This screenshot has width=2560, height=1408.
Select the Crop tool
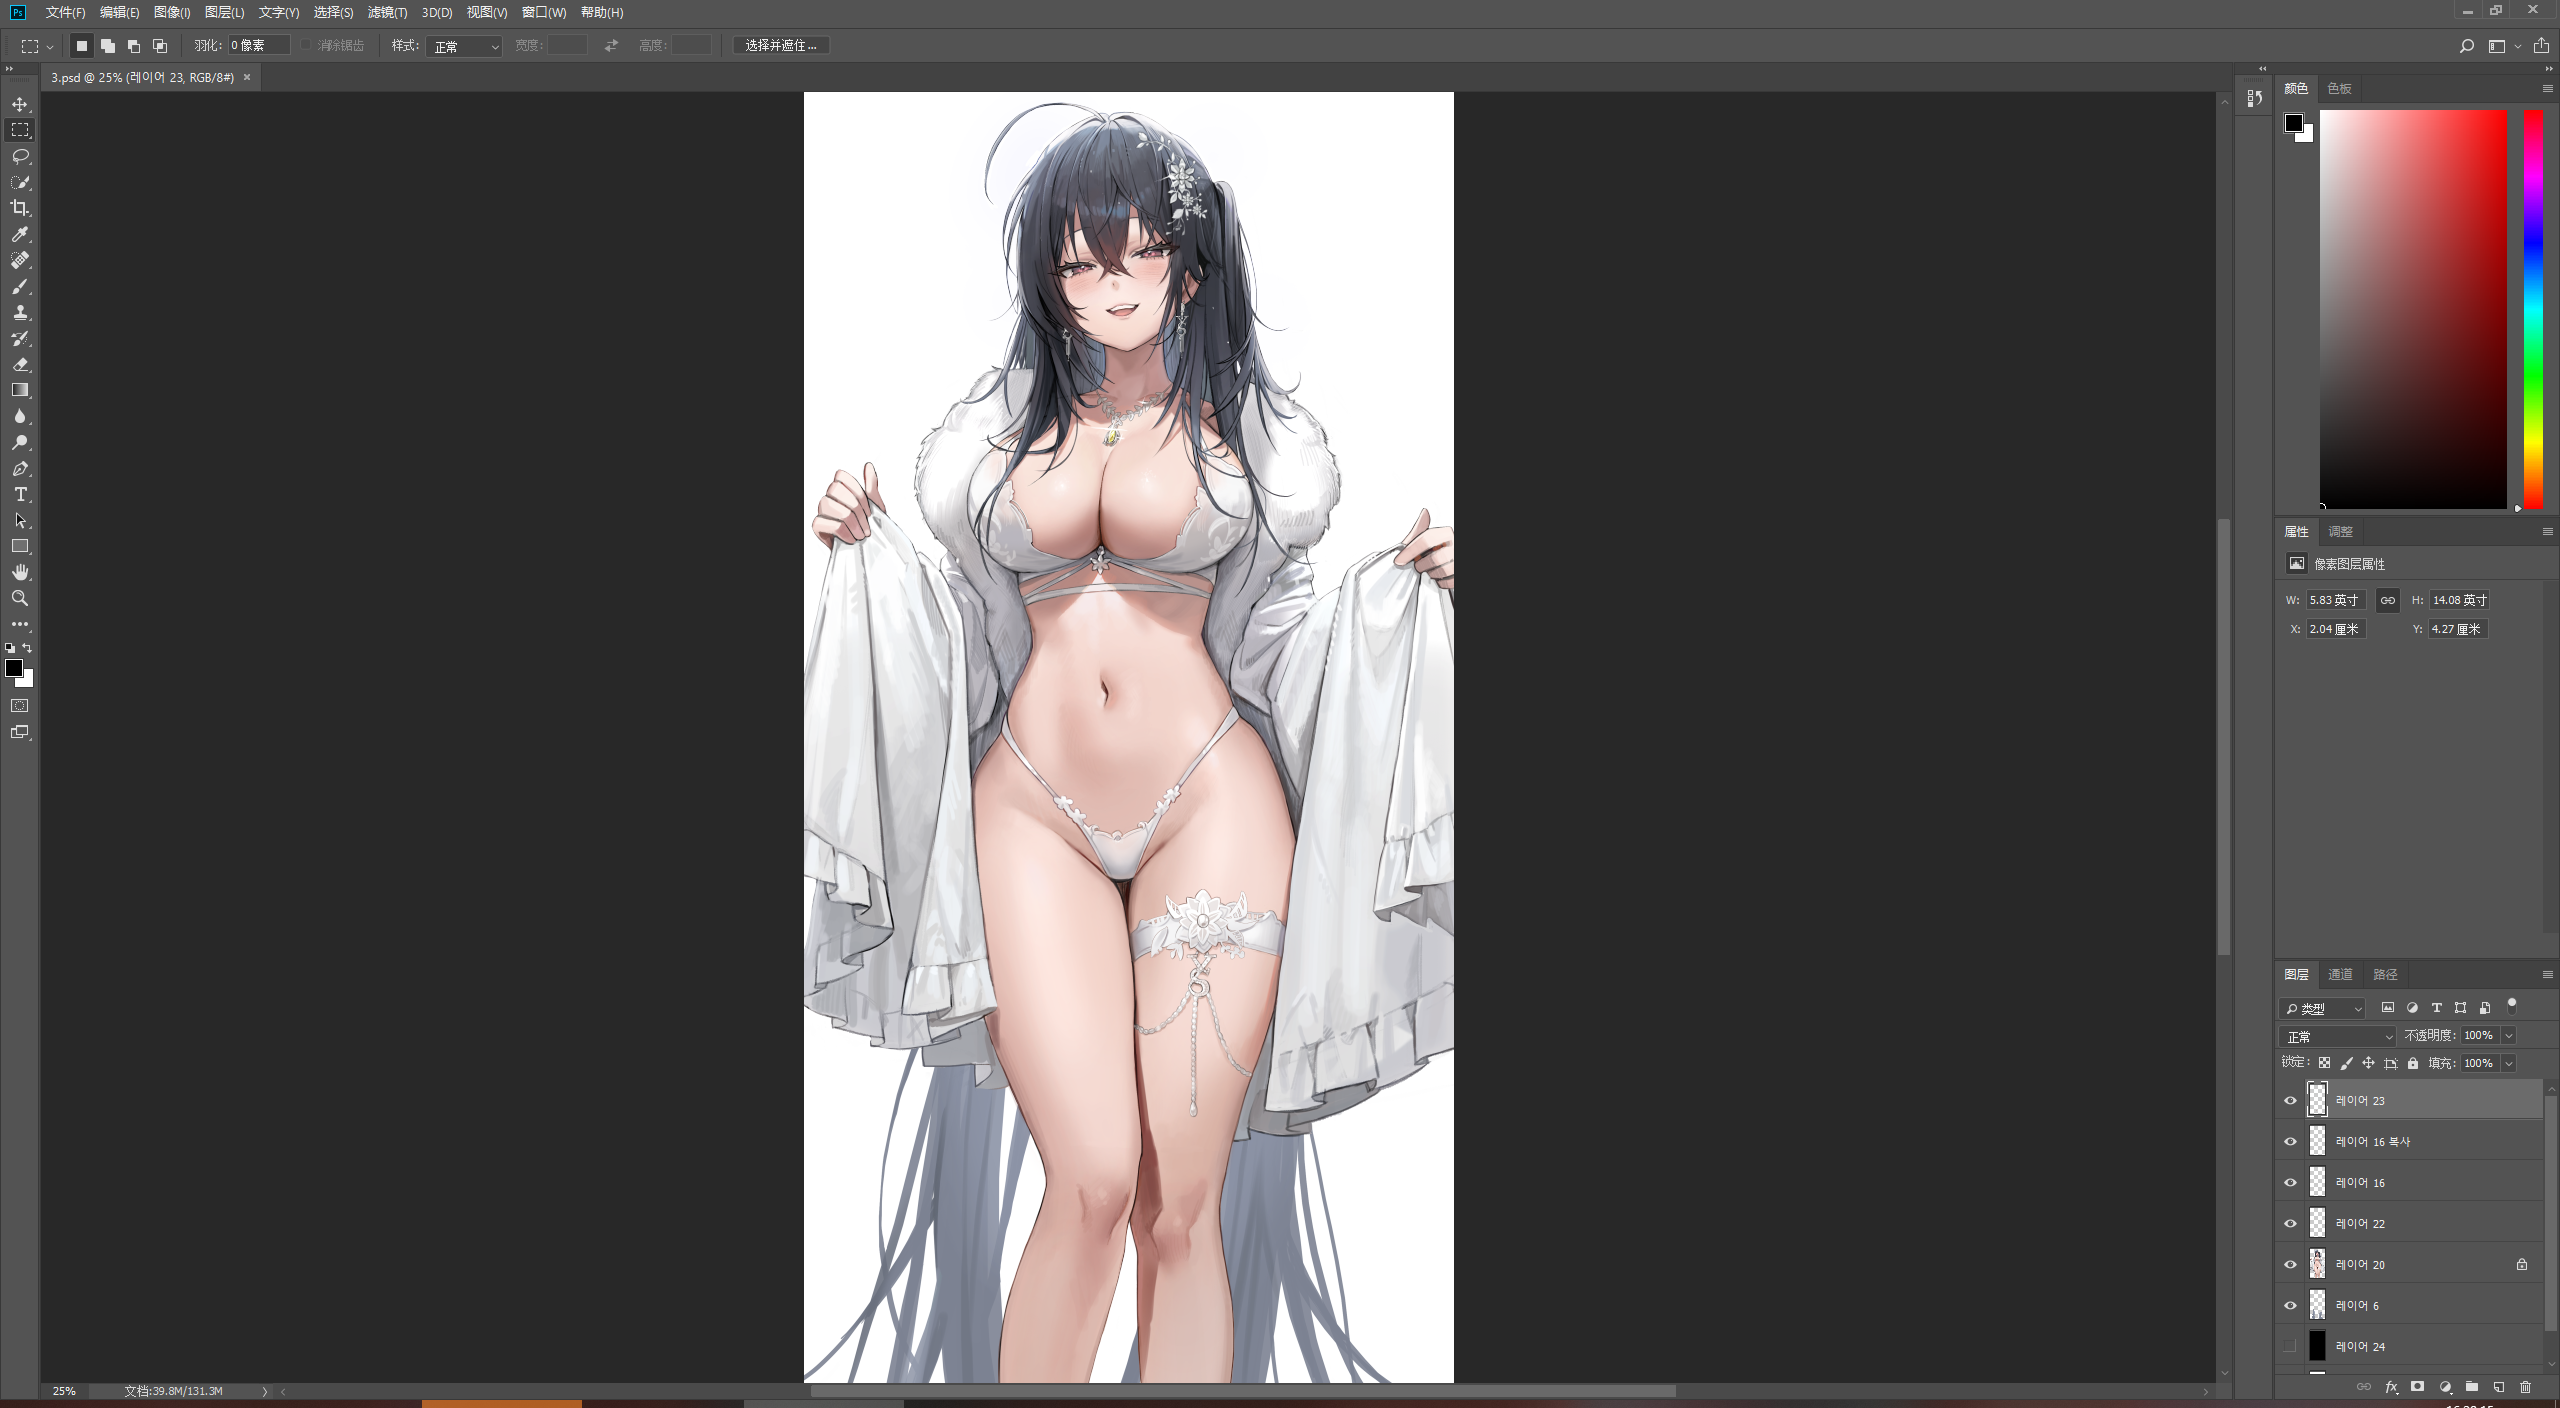click(x=20, y=208)
